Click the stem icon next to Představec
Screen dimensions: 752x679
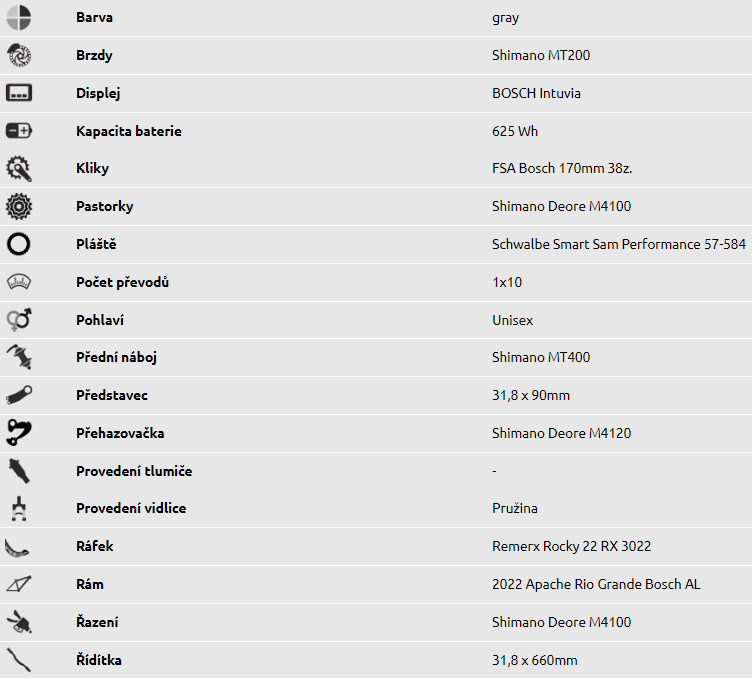[x=19, y=395]
